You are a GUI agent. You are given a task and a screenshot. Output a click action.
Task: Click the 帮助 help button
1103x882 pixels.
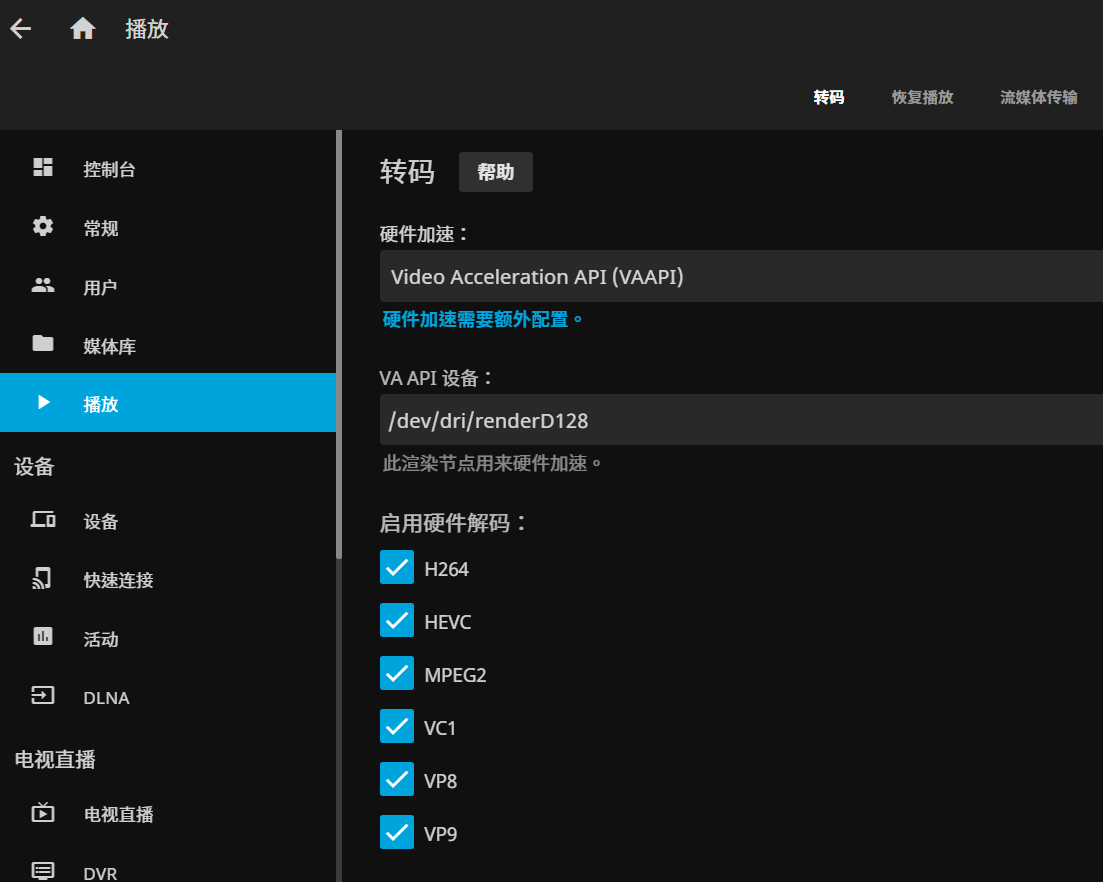[496, 172]
